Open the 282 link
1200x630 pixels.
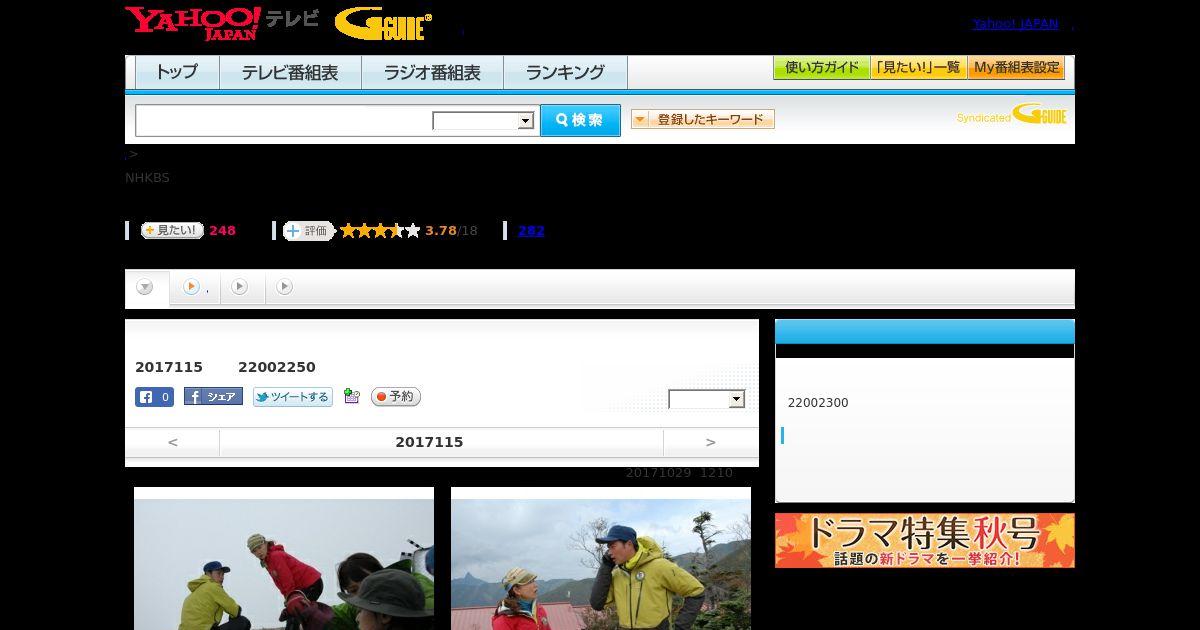[x=531, y=230]
